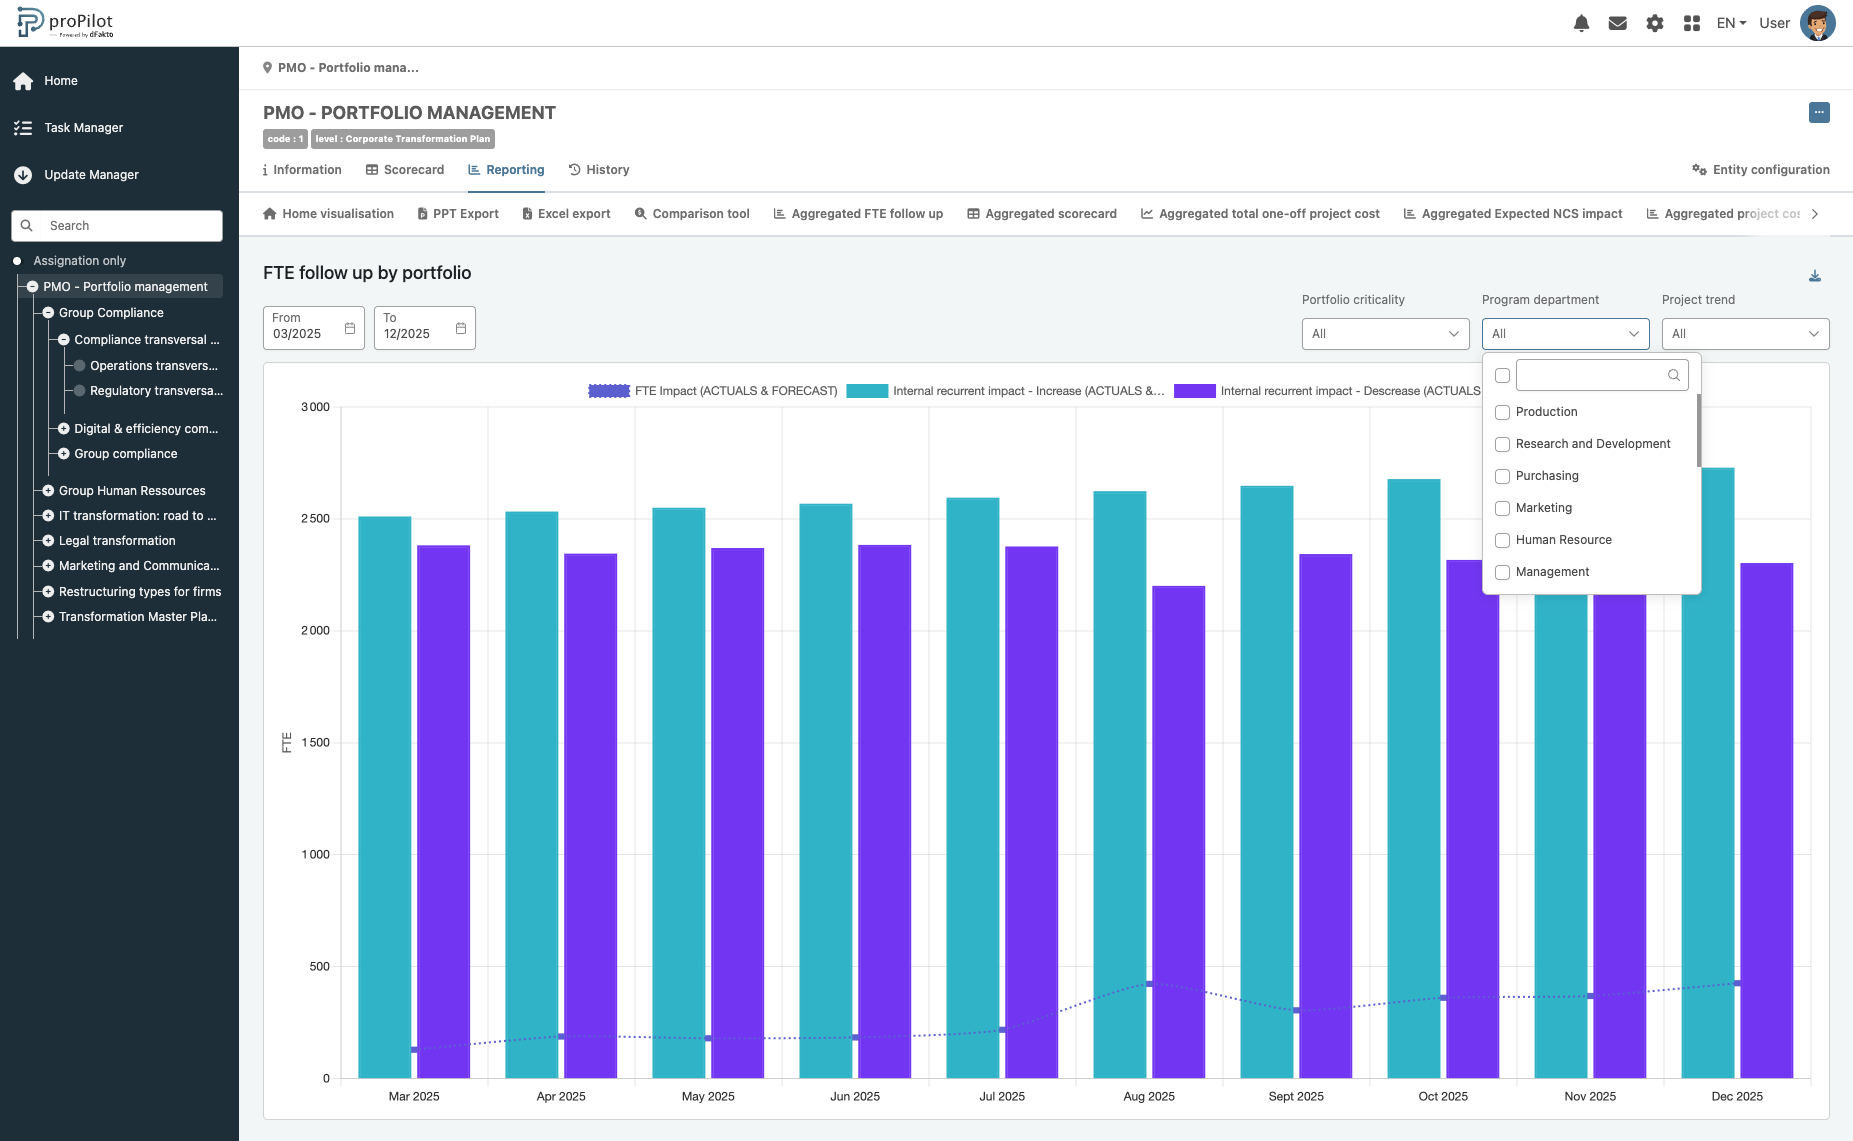Screen dimensions: 1853x1141
Task: Expand the Legal transformation node
Action: point(48,541)
